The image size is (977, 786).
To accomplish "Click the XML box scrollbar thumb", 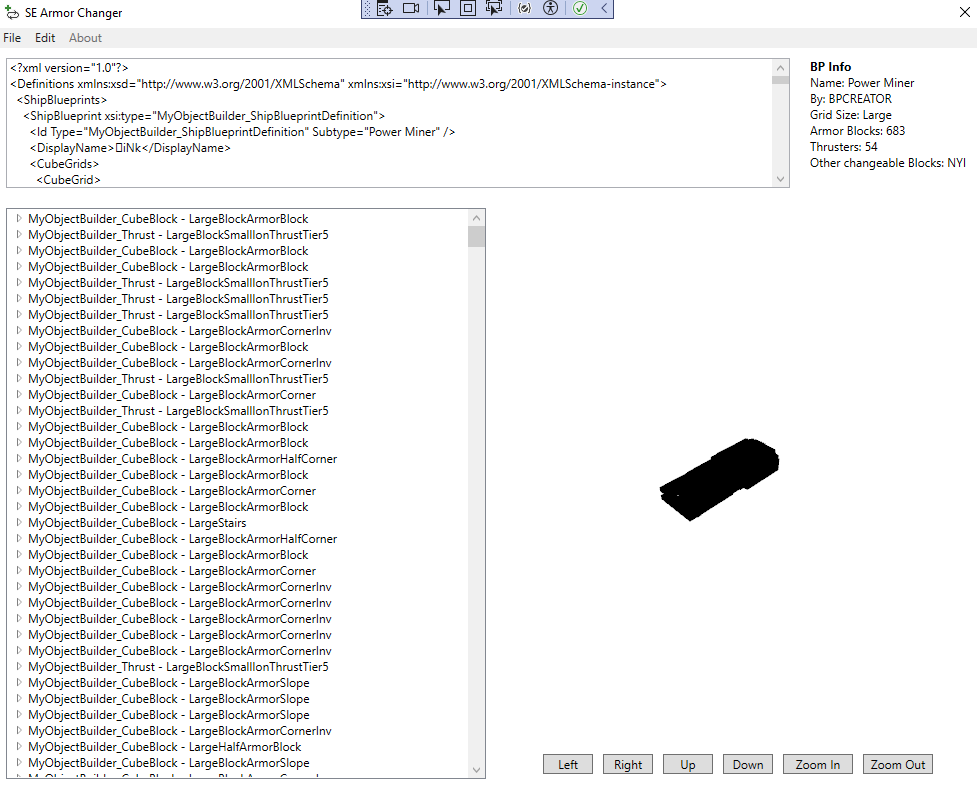I will [780, 79].
